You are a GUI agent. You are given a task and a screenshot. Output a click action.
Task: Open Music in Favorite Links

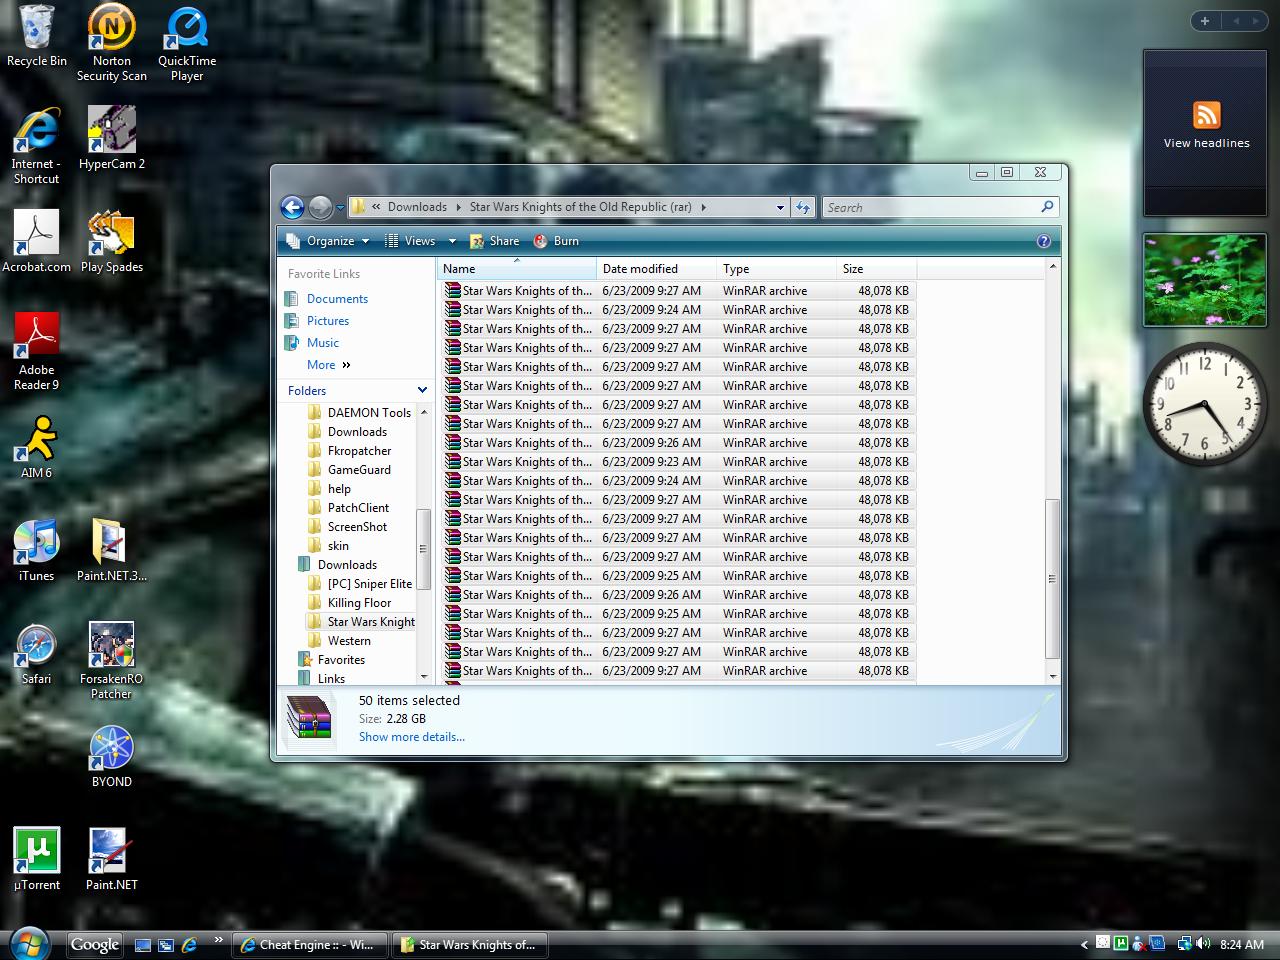[323, 343]
